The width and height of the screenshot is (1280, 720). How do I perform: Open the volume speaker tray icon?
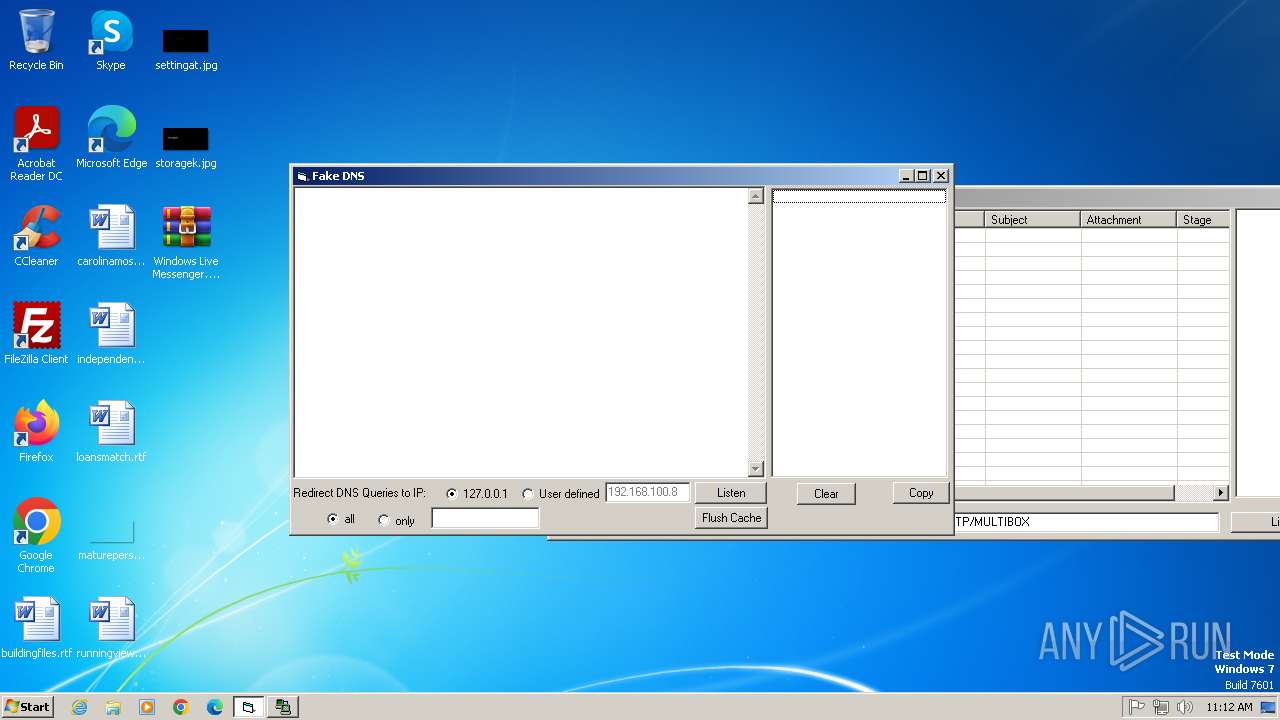(x=1185, y=707)
